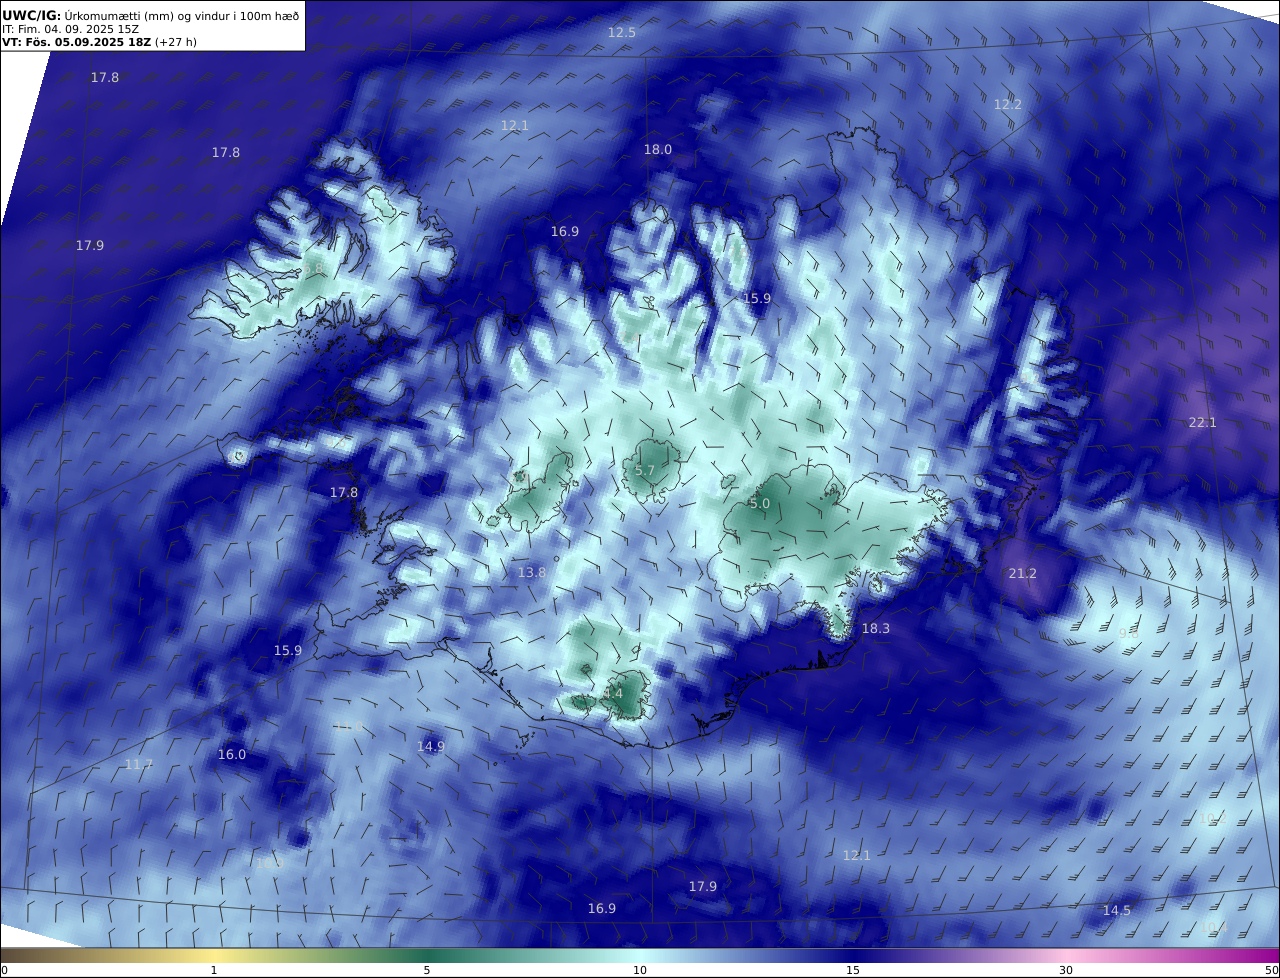Viewport: 1280px width, 978px height.
Task: Click the colorbar tick labeled 10
Action: click(640, 970)
